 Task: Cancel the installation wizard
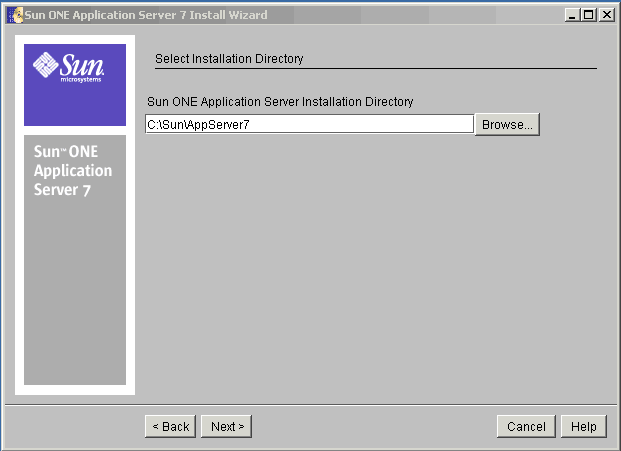(526, 426)
